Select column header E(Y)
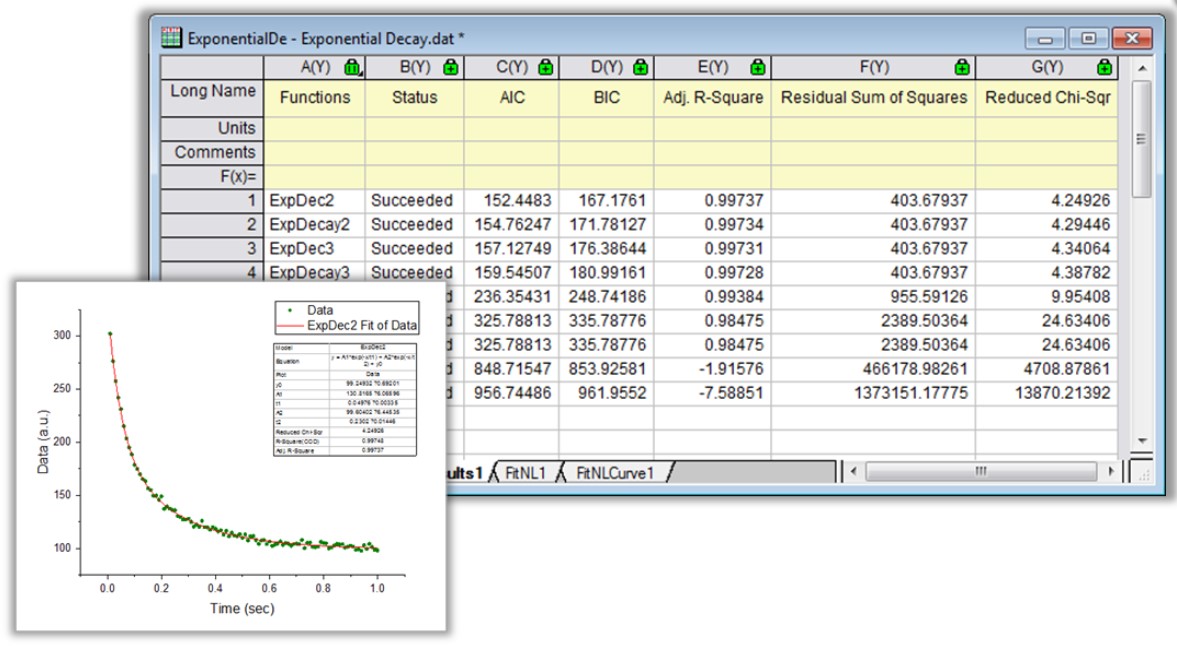Image resolution: width=1177 pixels, height=647 pixels. (x=712, y=68)
